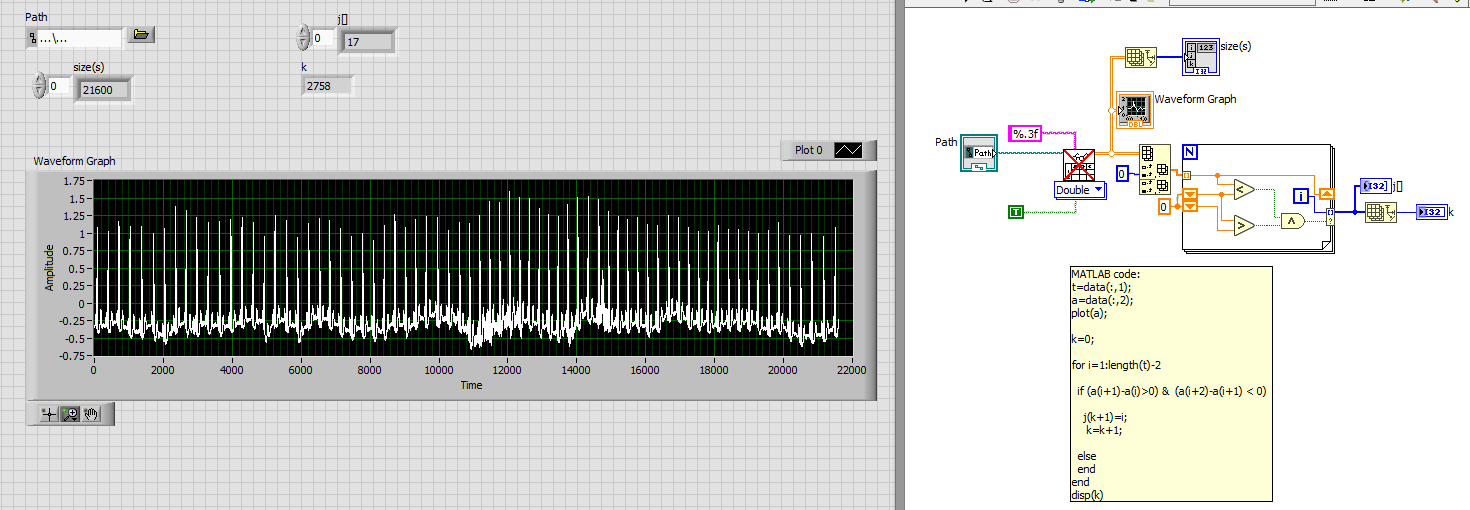Click the %.3f format string constant
The height and width of the screenshot is (510, 1470).
click(x=1025, y=134)
